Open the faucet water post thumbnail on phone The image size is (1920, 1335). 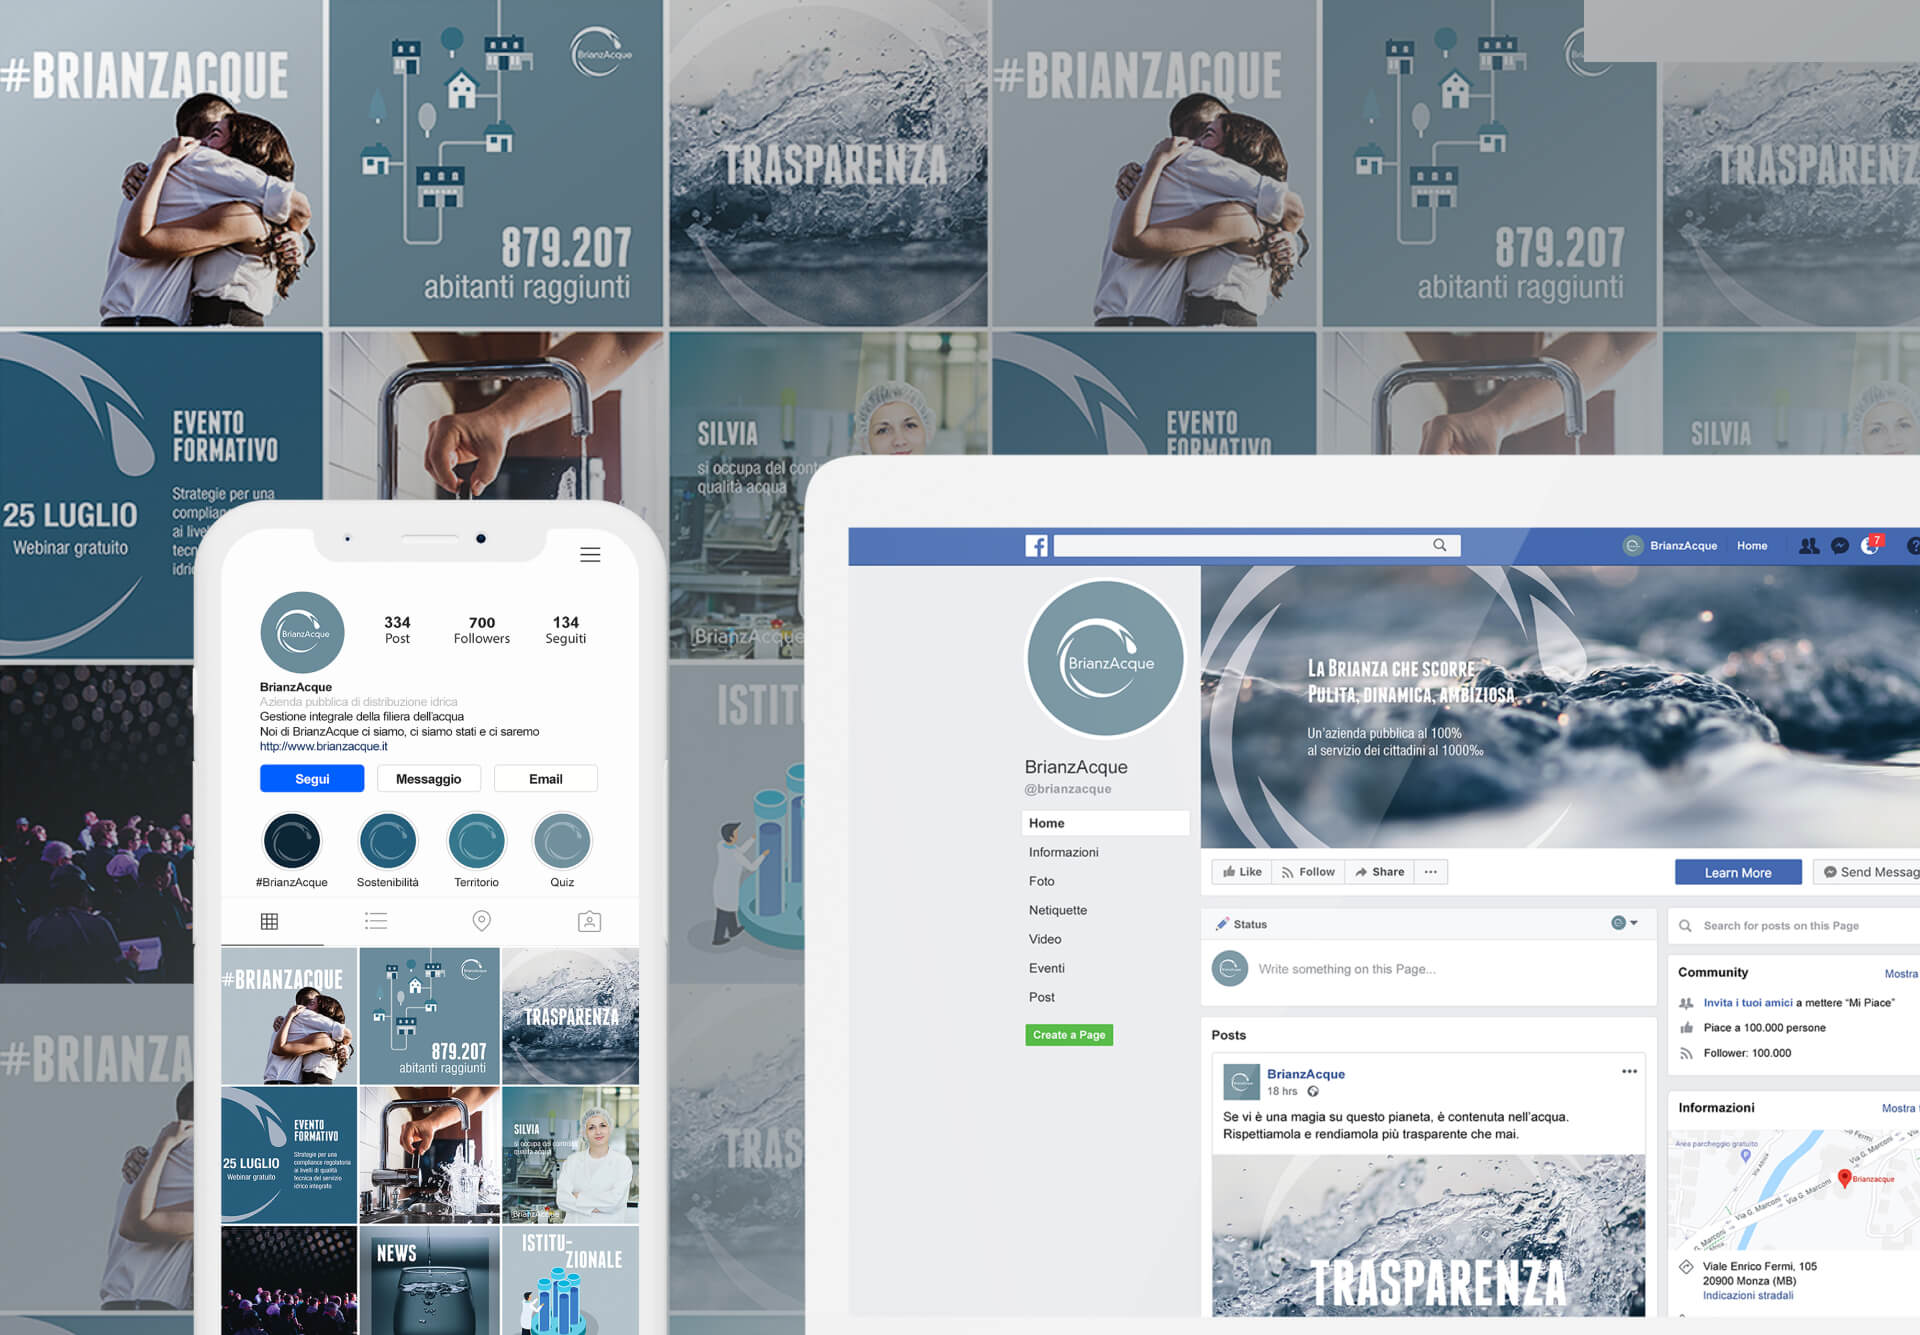429,1155
